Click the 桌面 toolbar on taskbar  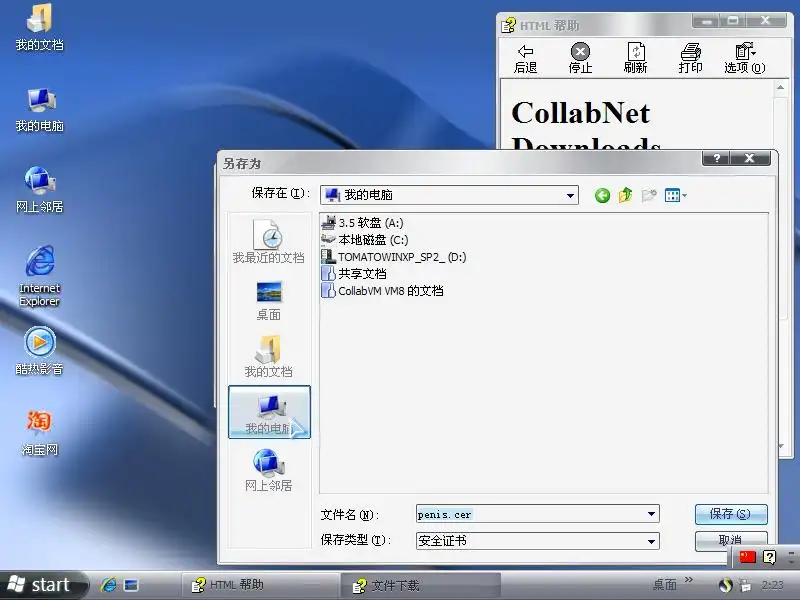(665, 584)
